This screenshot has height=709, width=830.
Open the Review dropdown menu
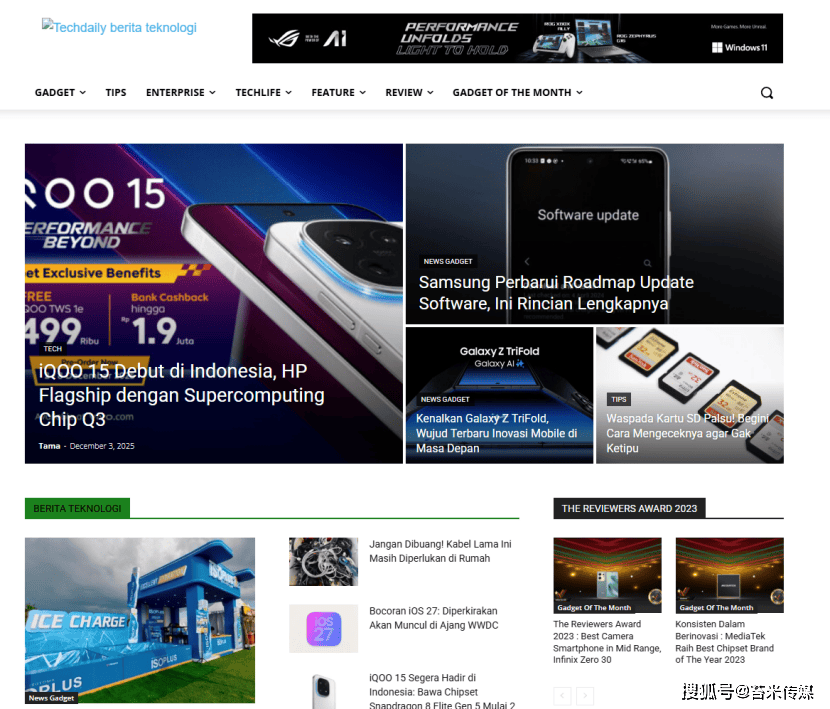409,93
